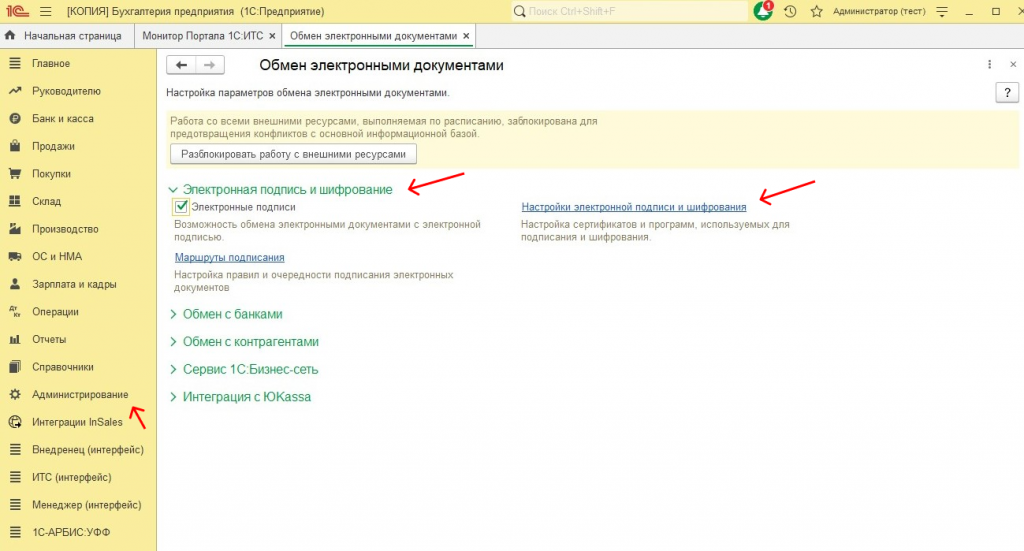Open Внедренец (интерфейс) section
Image resolution: width=1024 pixels, height=551 pixels.
point(88,449)
